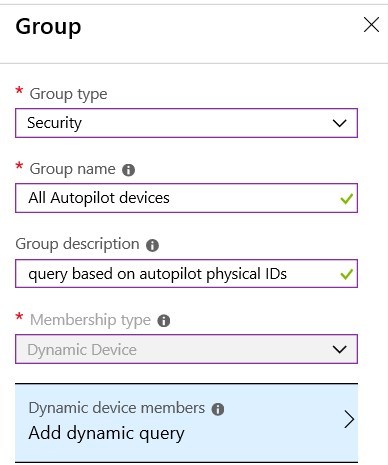Open the Group type dropdown showing Security
388x465 pixels.
186,123
